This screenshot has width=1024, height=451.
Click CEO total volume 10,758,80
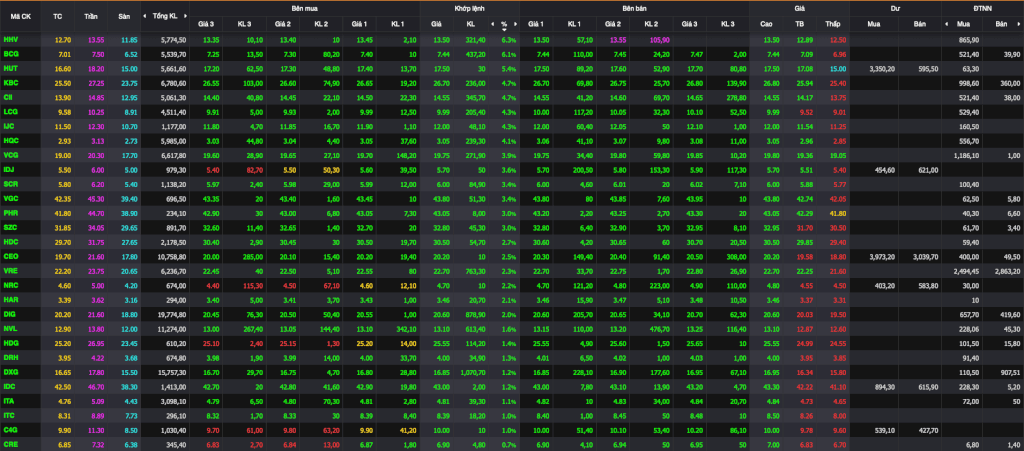tap(172, 257)
